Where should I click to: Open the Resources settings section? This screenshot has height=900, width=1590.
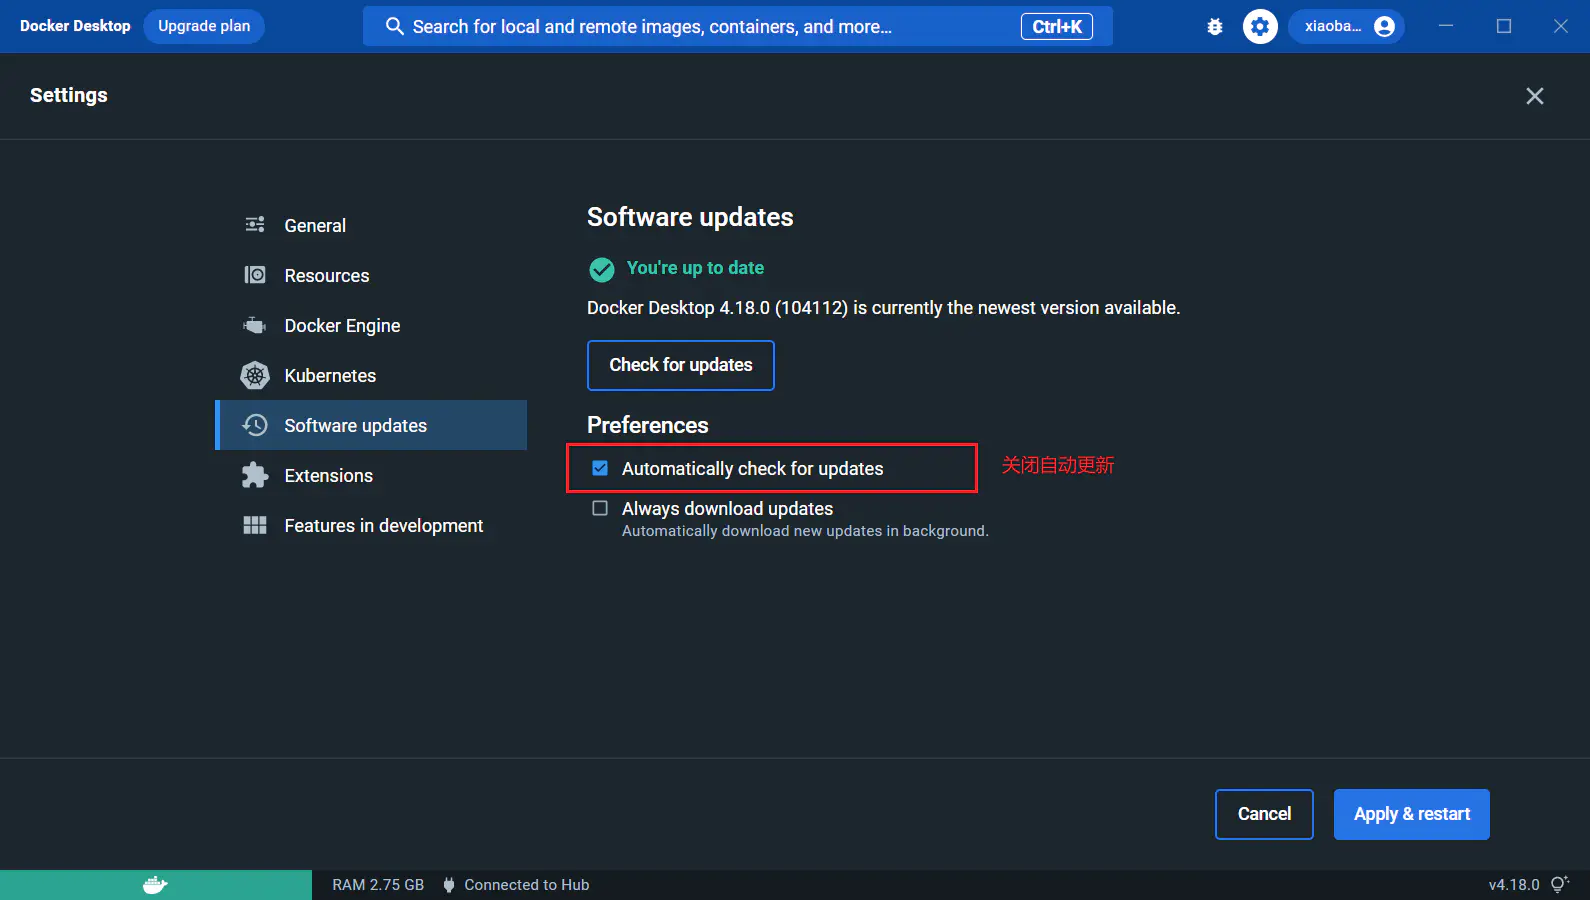tap(371, 275)
